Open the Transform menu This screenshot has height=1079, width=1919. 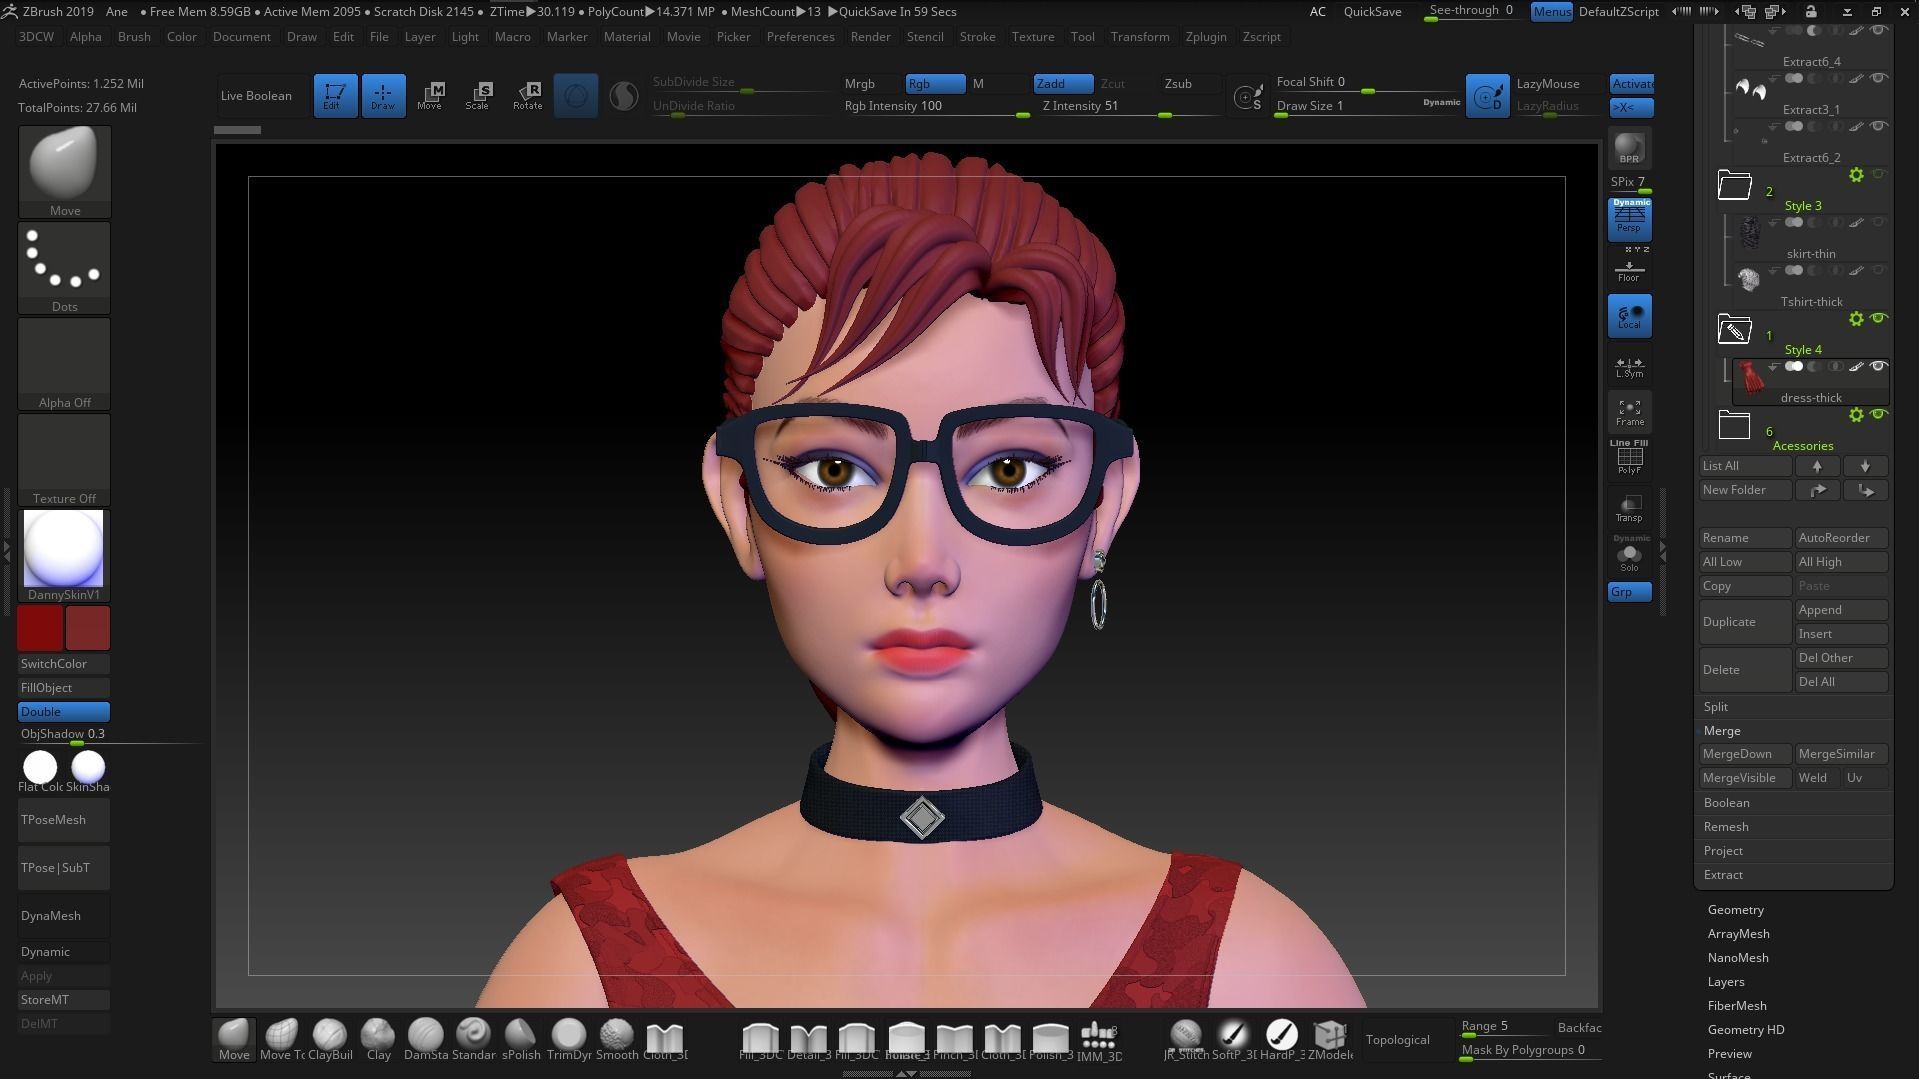pyautogui.click(x=1139, y=37)
